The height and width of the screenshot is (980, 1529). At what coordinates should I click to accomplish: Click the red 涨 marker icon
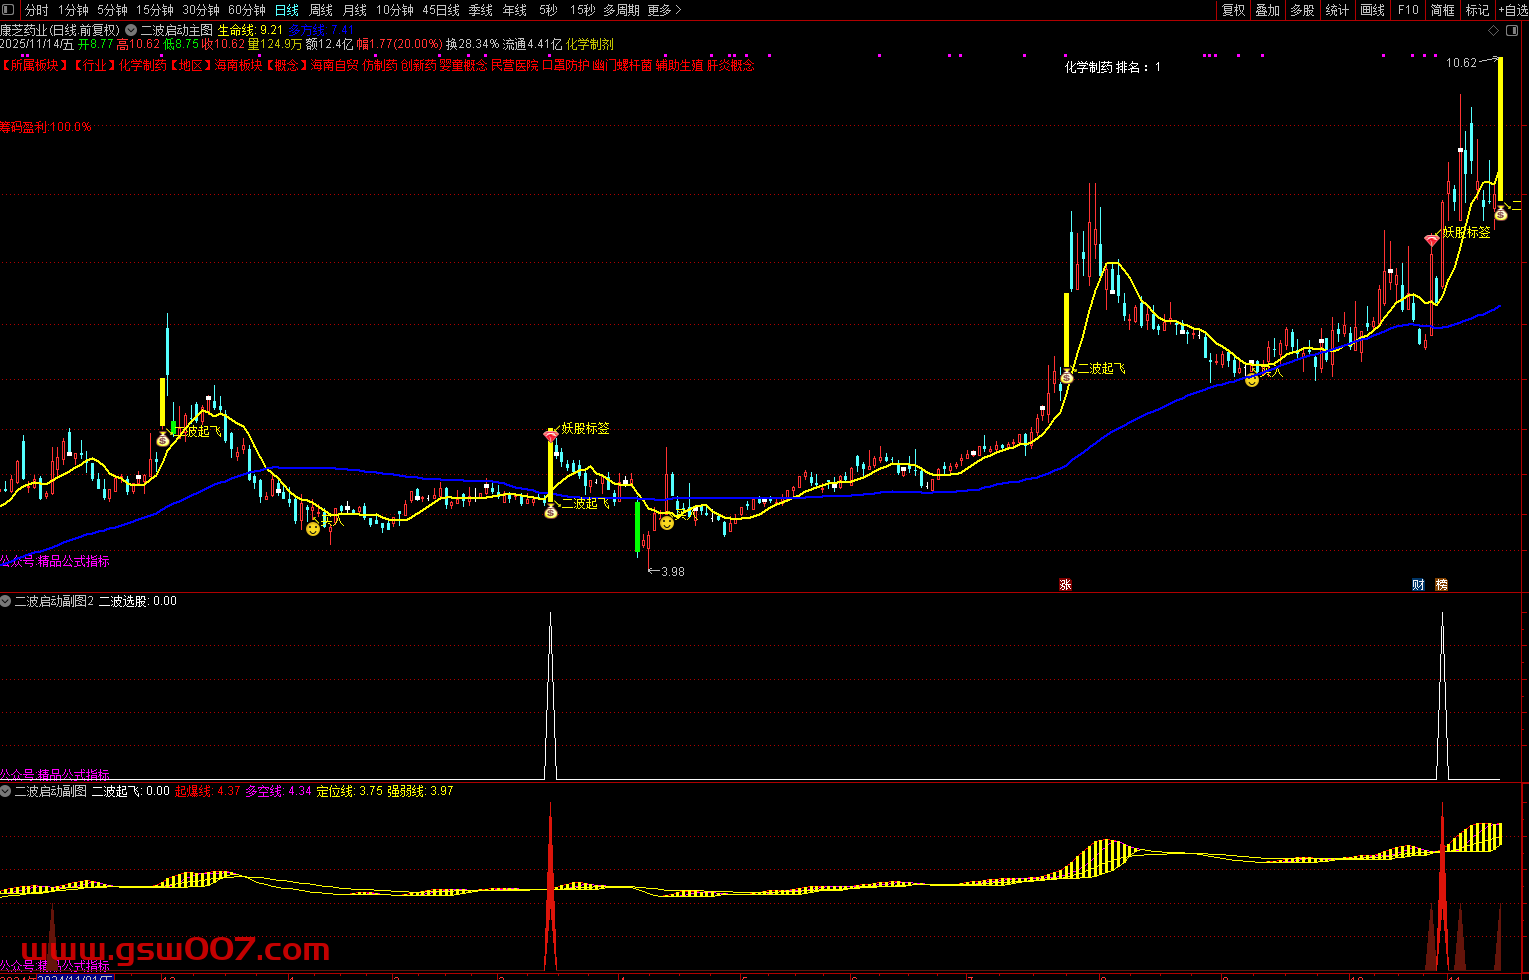[x=1065, y=585]
